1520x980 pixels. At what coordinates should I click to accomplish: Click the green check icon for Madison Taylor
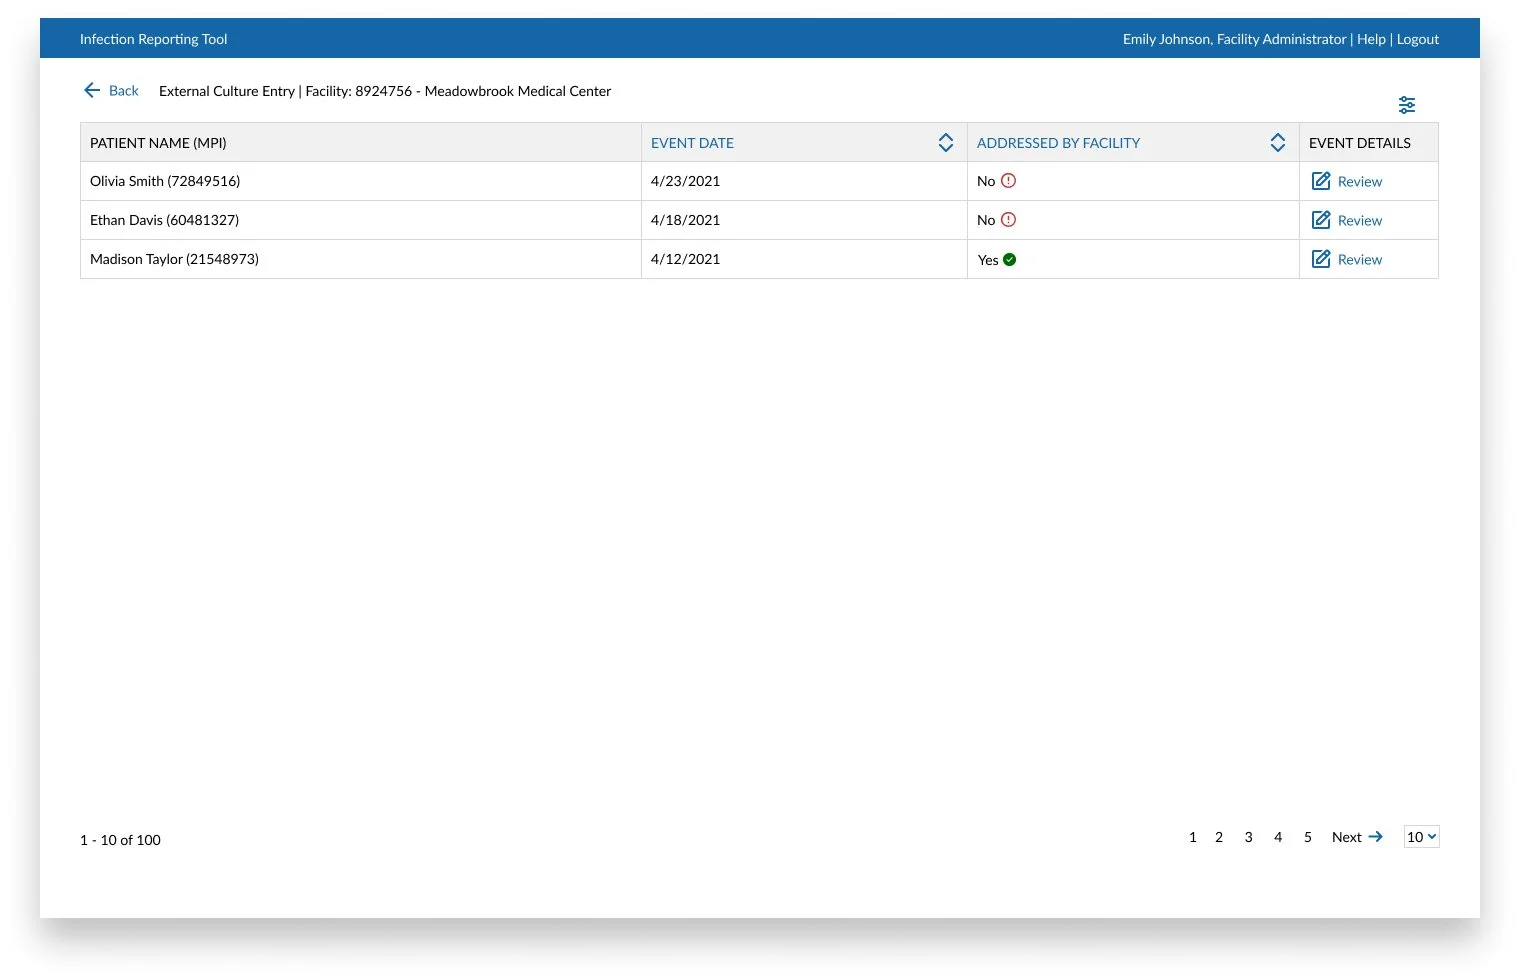coord(1010,260)
